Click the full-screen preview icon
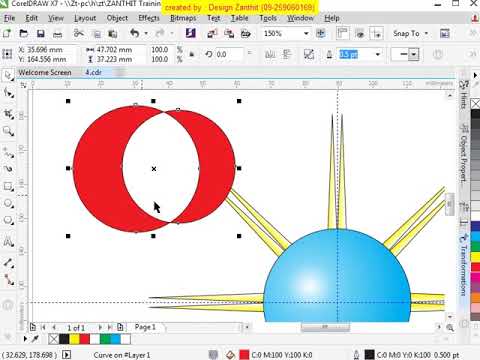 pos(321,33)
